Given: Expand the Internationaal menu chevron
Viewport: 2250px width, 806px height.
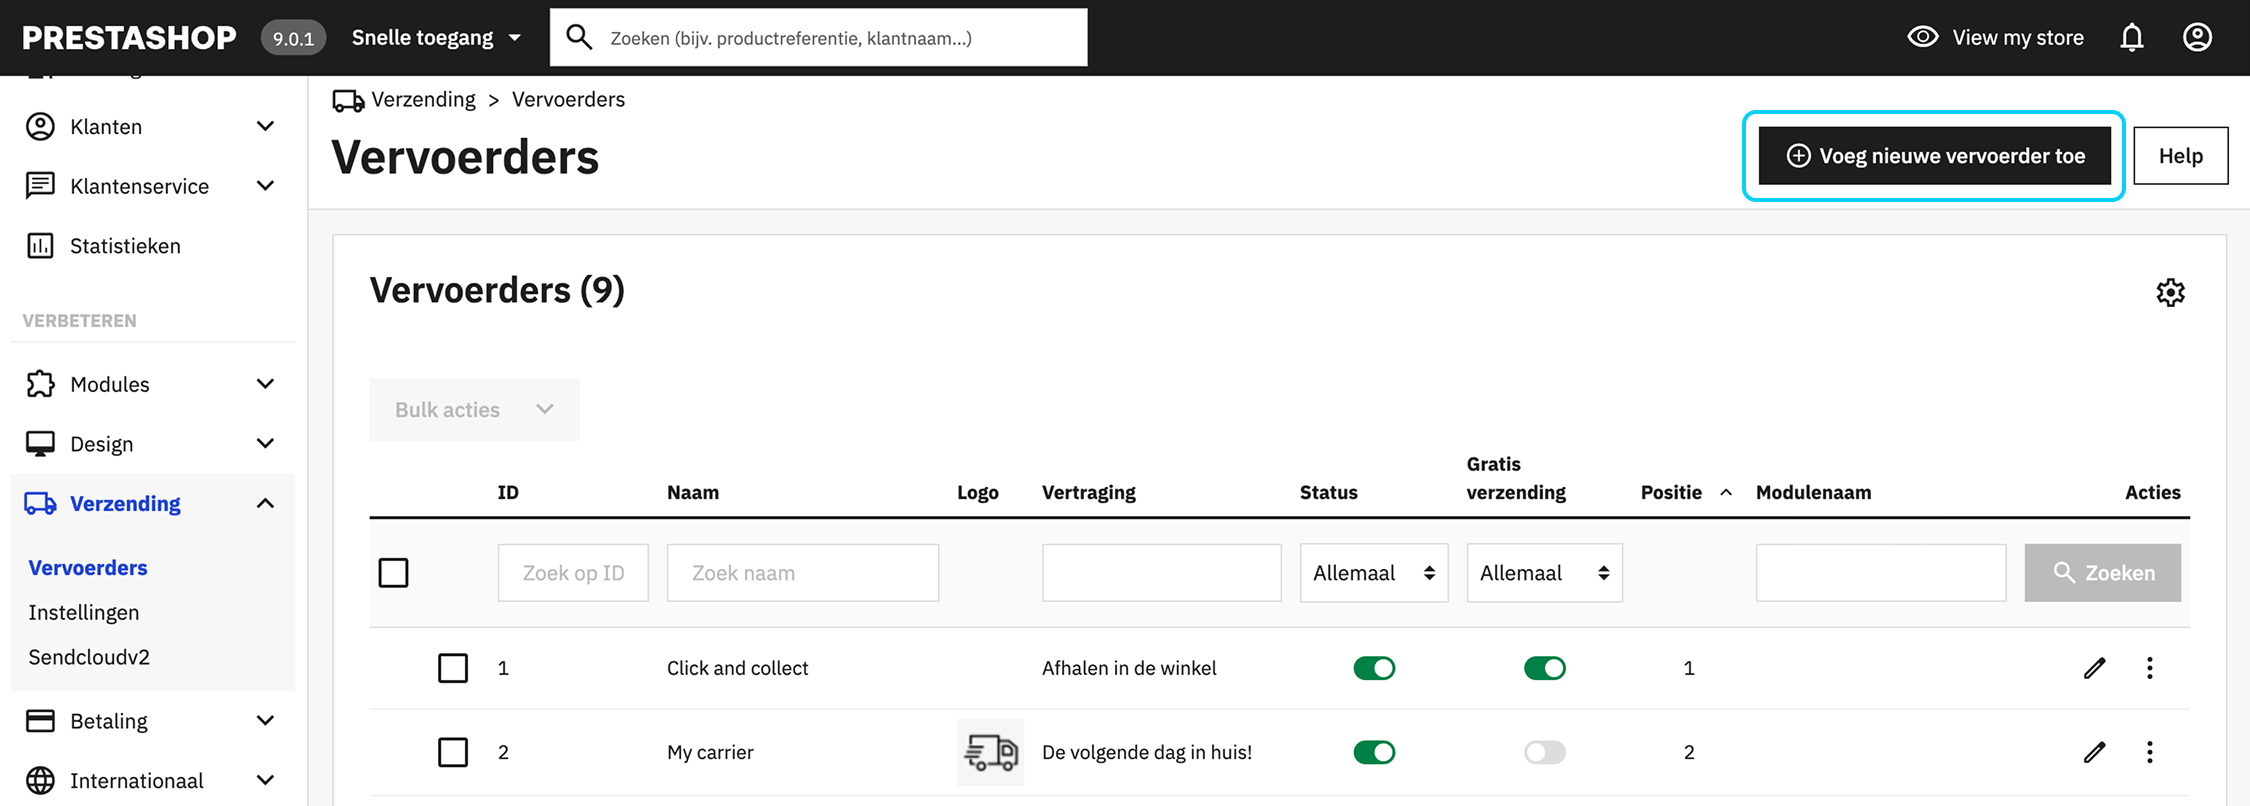Looking at the screenshot, I should (265, 780).
